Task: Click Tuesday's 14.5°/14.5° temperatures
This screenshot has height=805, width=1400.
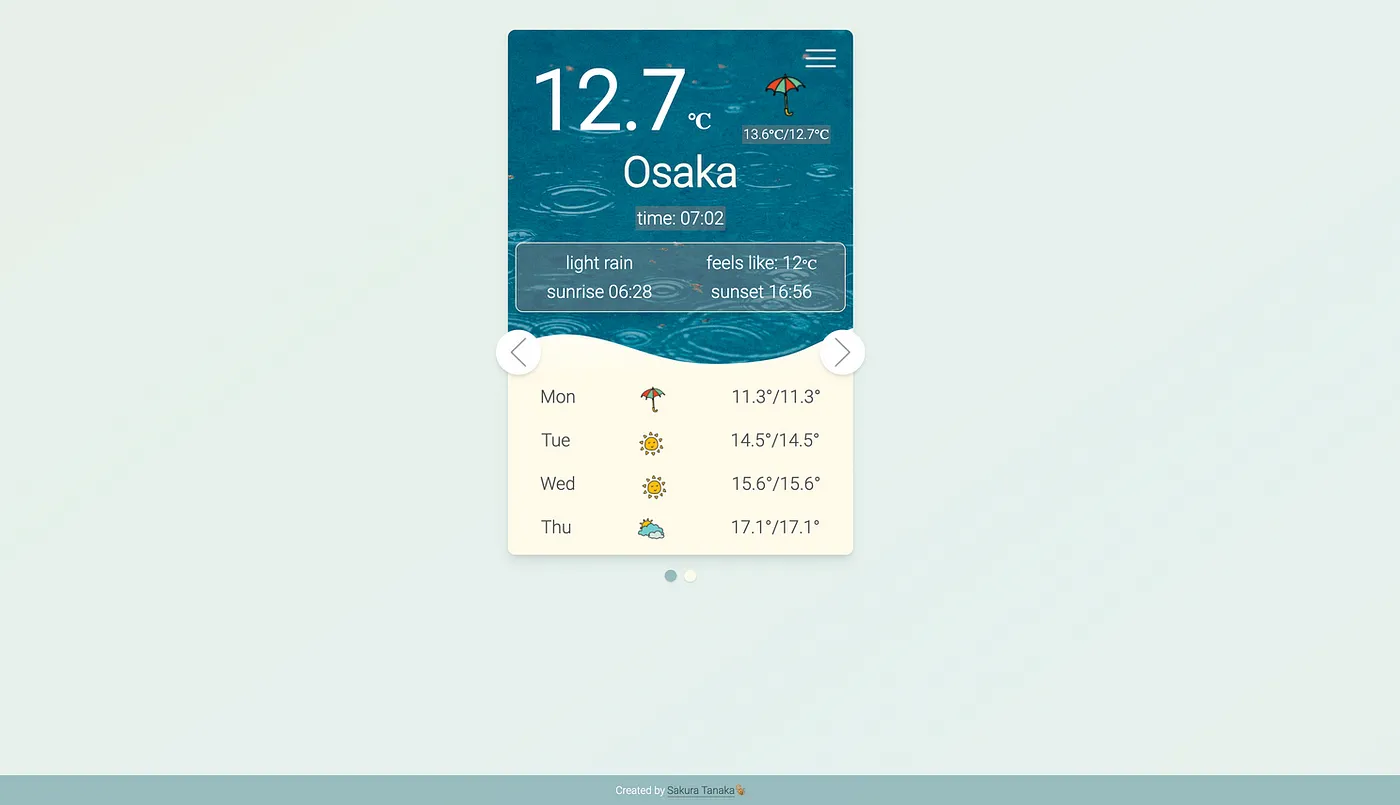Action: click(x=775, y=440)
